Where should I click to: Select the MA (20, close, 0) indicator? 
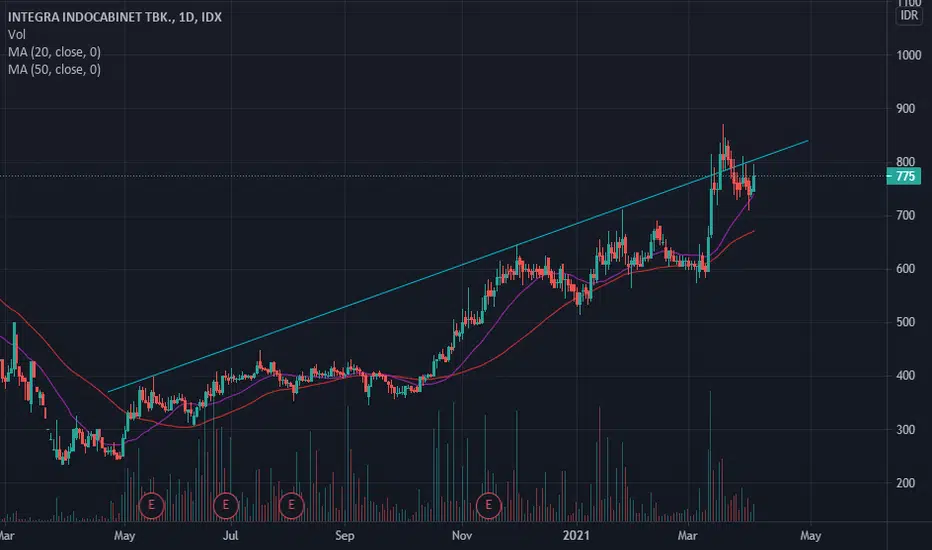click(x=54, y=52)
